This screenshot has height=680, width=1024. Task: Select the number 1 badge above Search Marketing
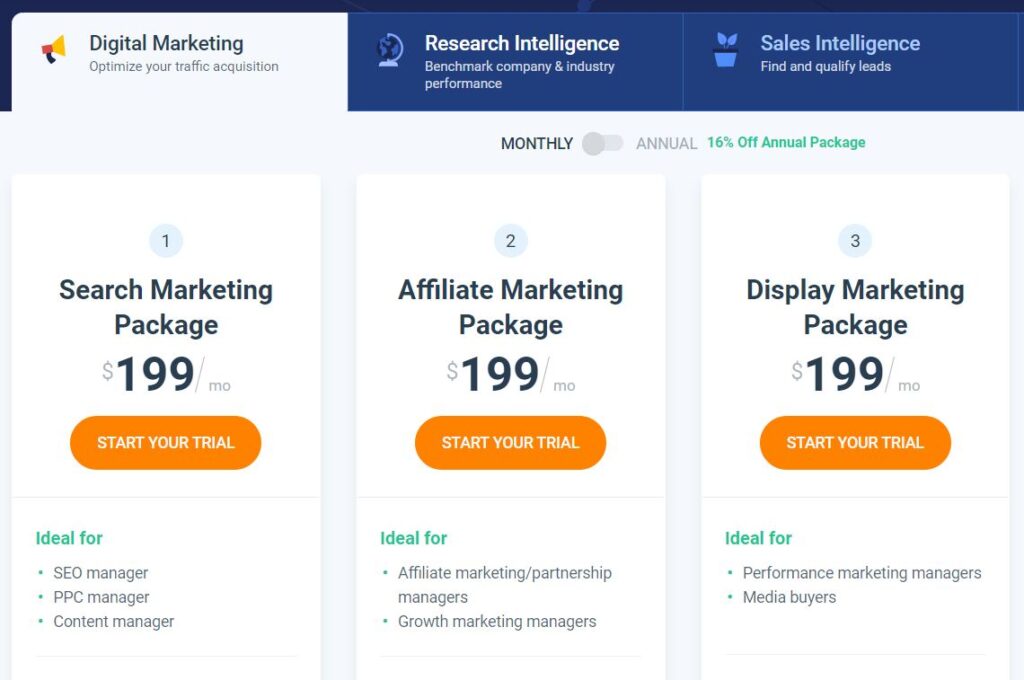(x=165, y=240)
